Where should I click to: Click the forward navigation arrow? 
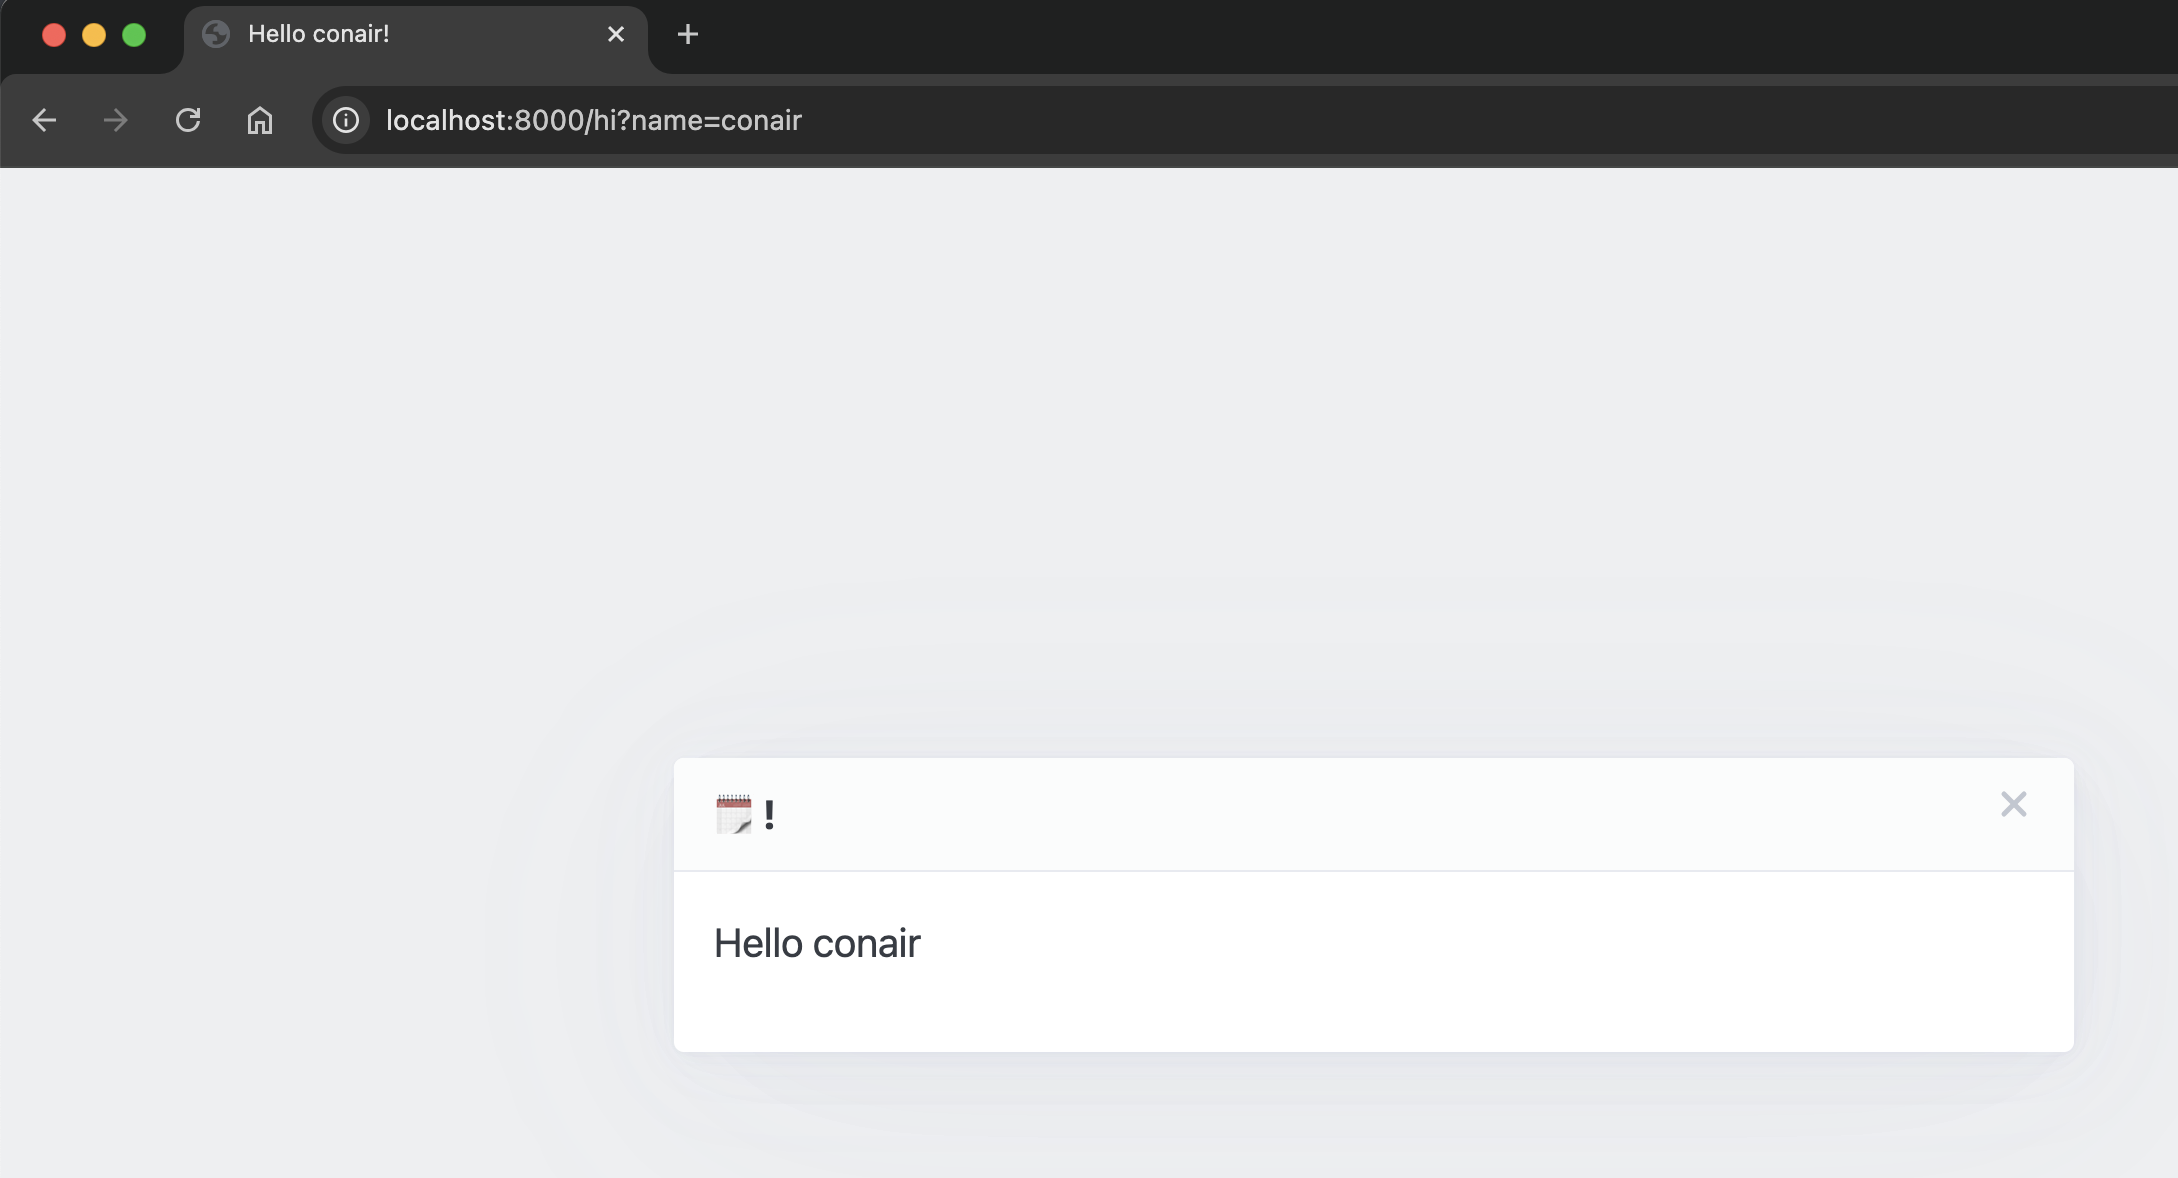tap(116, 121)
